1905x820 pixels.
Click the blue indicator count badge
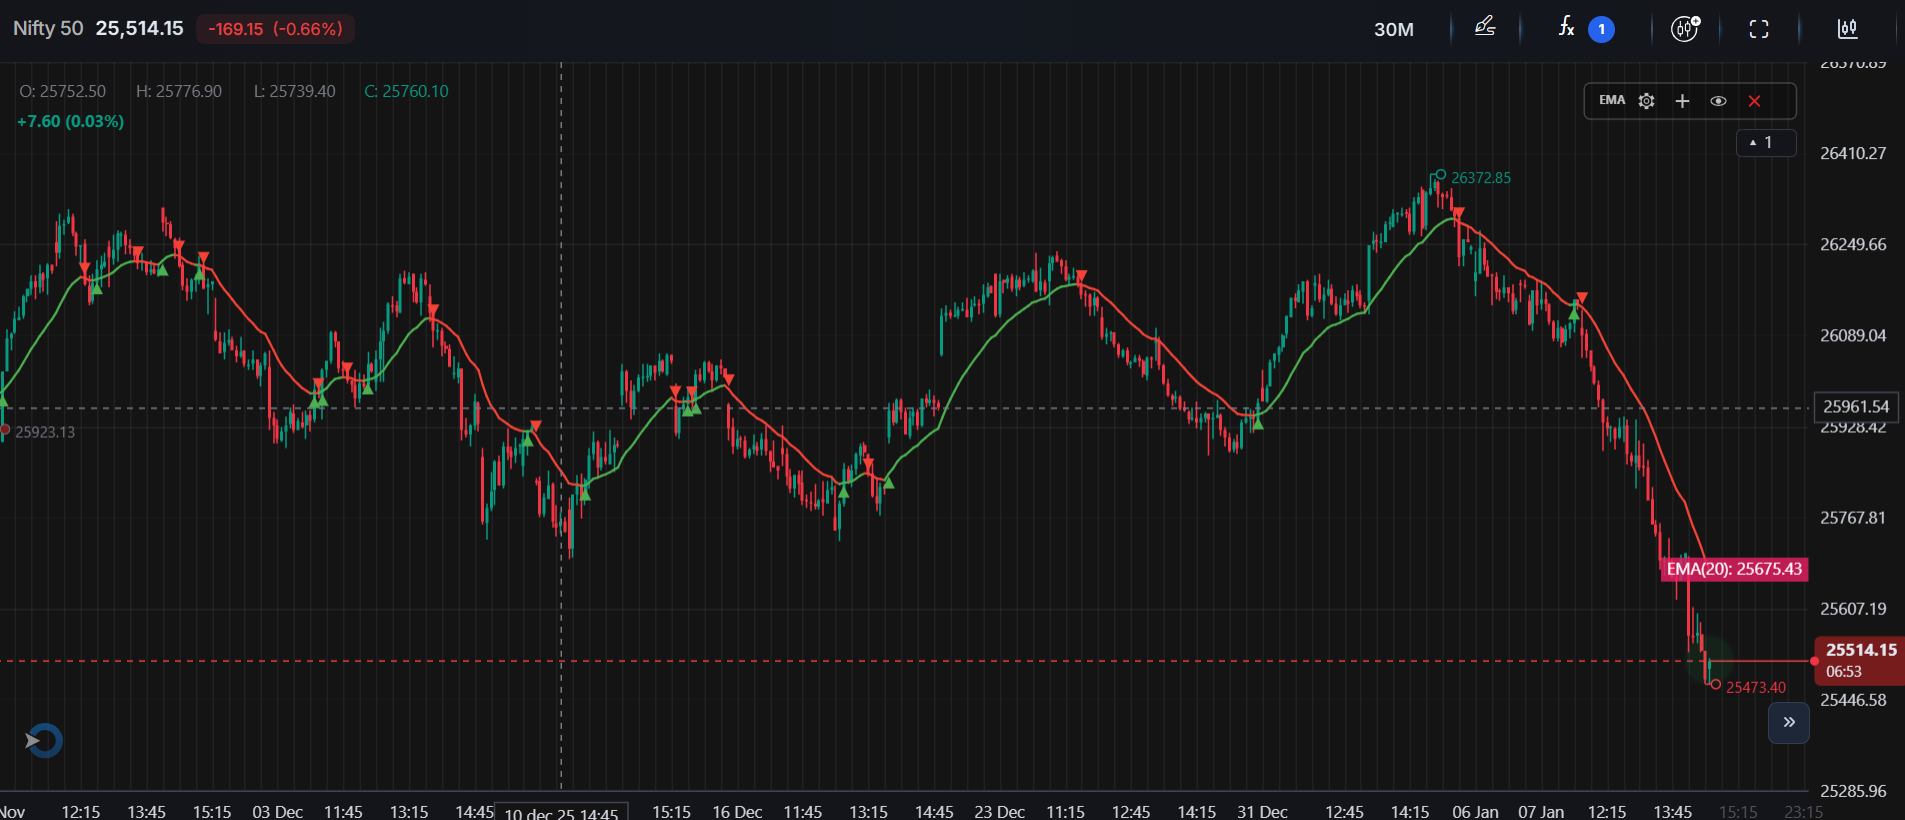pos(1601,29)
